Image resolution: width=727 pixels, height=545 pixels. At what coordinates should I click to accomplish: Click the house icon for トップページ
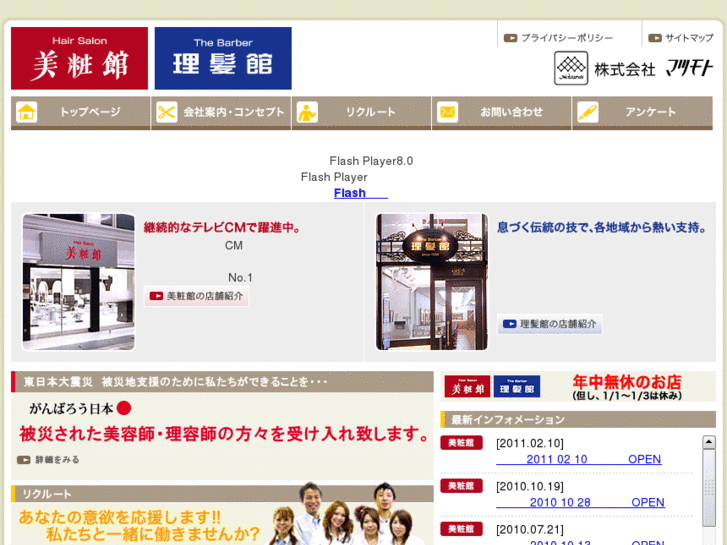point(26,112)
